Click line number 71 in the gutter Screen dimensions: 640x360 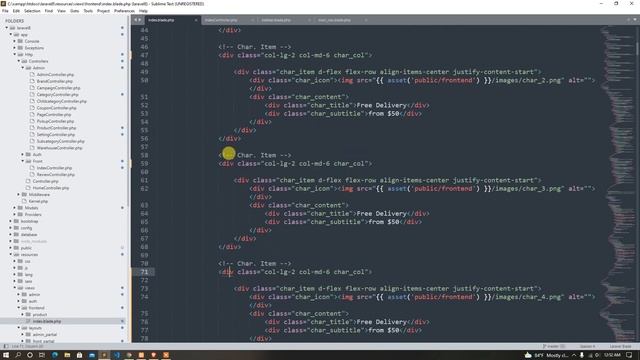pyautogui.click(x=144, y=272)
